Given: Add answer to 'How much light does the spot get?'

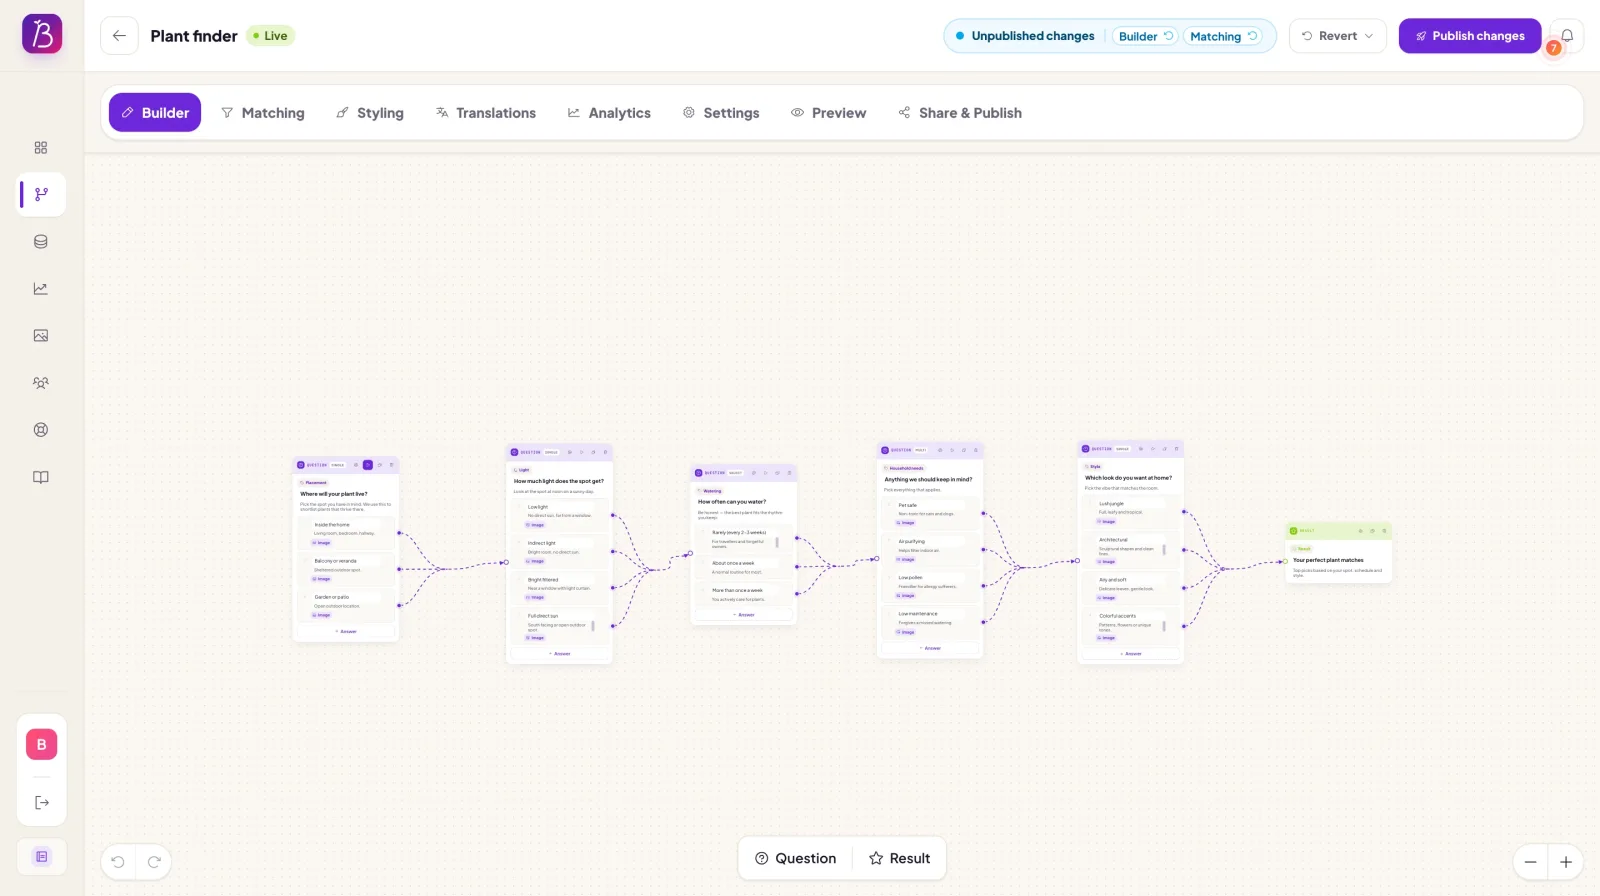Looking at the screenshot, I should pos(560,653).
